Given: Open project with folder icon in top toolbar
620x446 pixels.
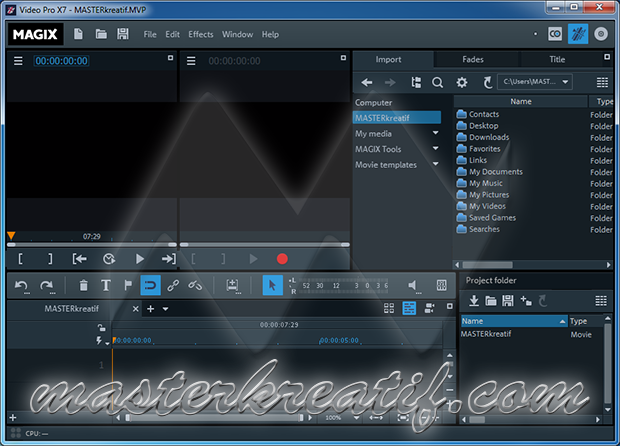Looking at the screenshot, I should coord(101,34).
